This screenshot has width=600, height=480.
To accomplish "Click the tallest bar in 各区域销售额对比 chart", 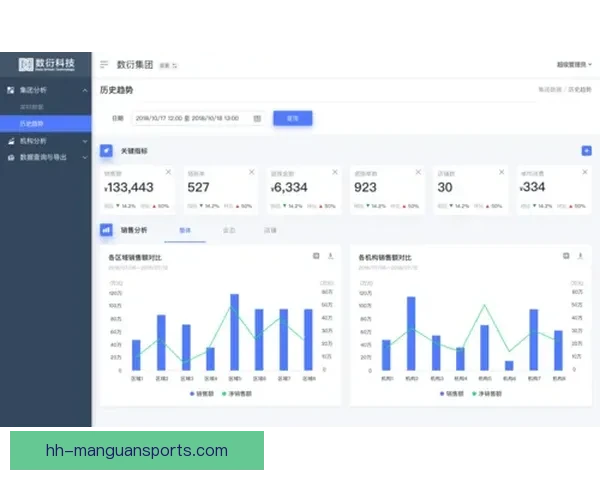I will pyautogui.click(x=235, y=332).
